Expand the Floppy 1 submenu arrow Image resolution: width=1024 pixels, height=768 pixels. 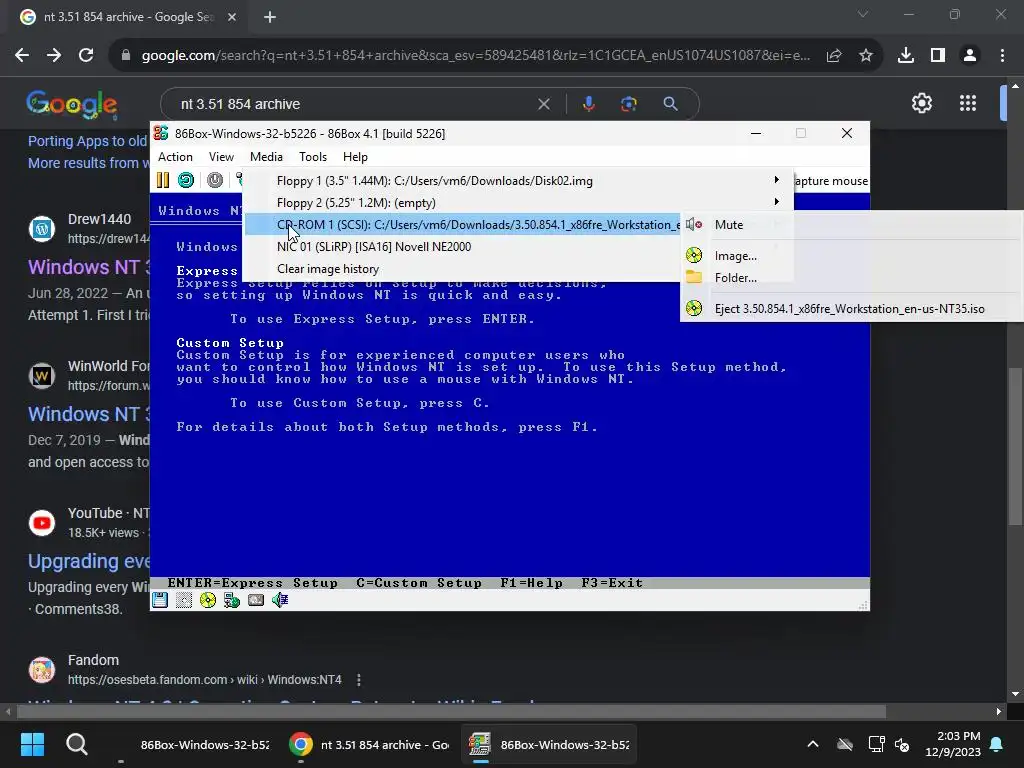pyautogui.click(x=776, y=180)
